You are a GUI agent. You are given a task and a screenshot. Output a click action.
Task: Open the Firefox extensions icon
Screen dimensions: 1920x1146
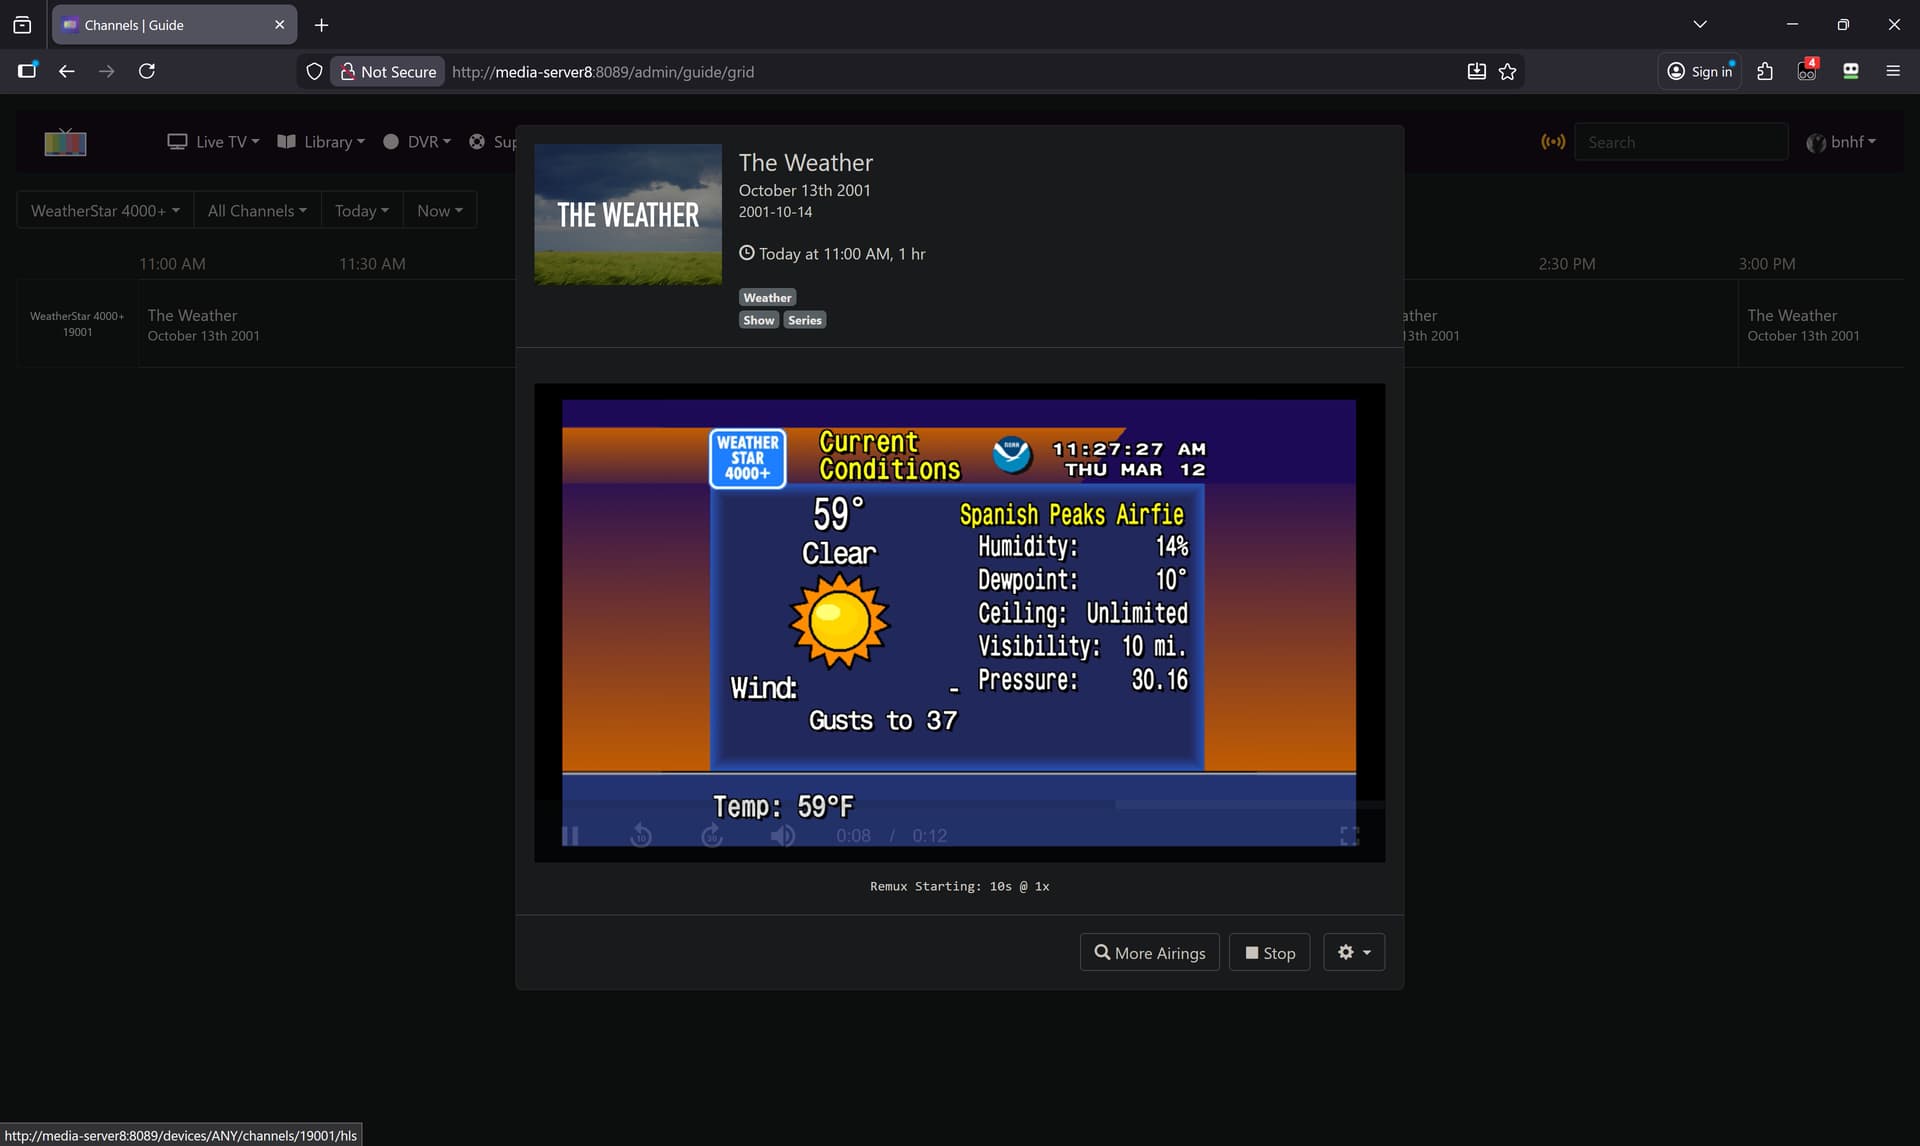point(1764,71)
